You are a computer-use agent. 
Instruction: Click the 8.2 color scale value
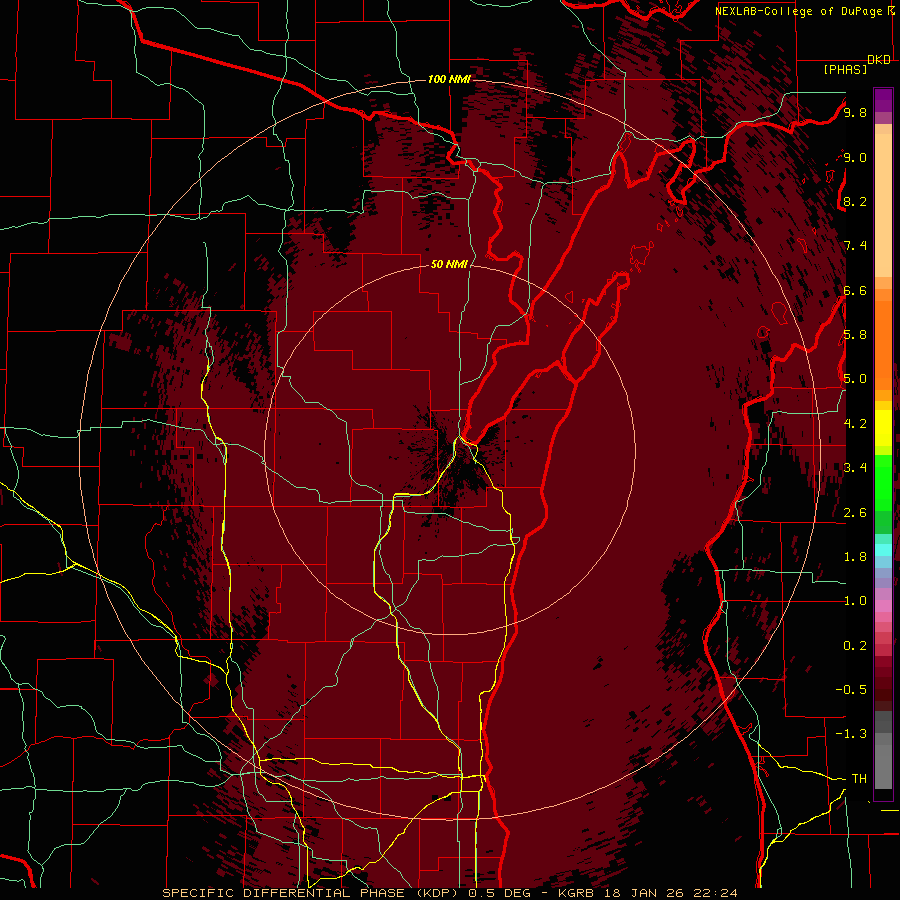[x=855, y=201]
